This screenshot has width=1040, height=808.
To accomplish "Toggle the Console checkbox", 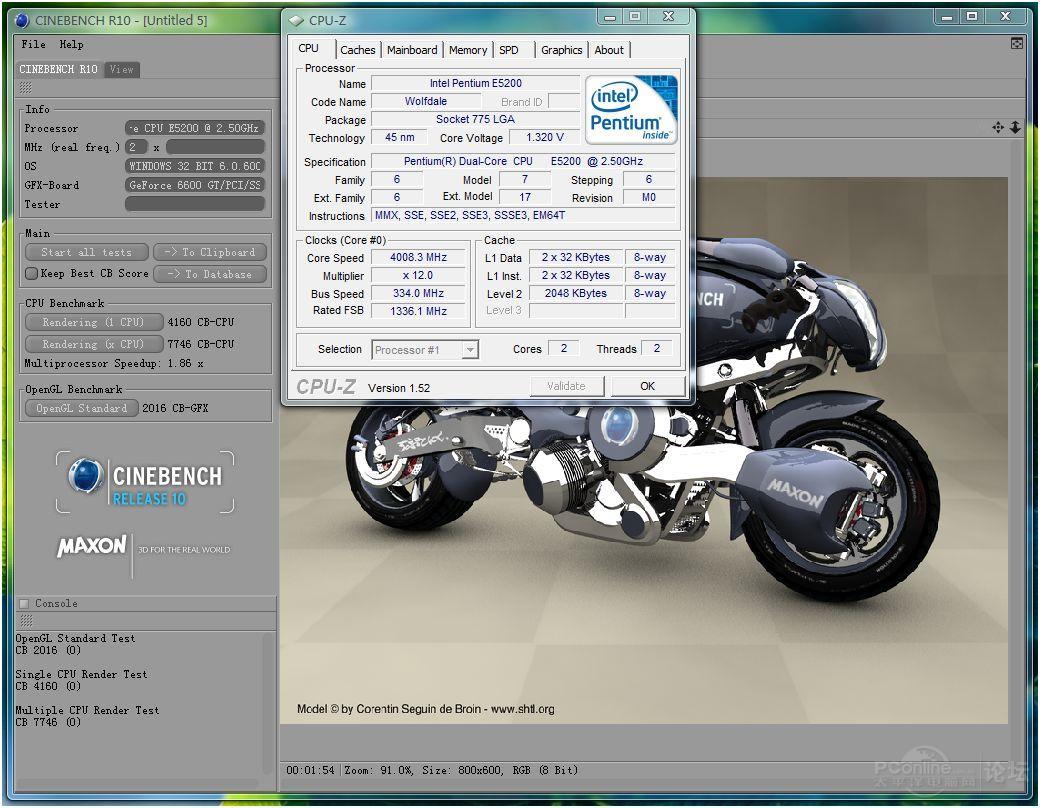I will pyautogui.click(x=25, y=604).
